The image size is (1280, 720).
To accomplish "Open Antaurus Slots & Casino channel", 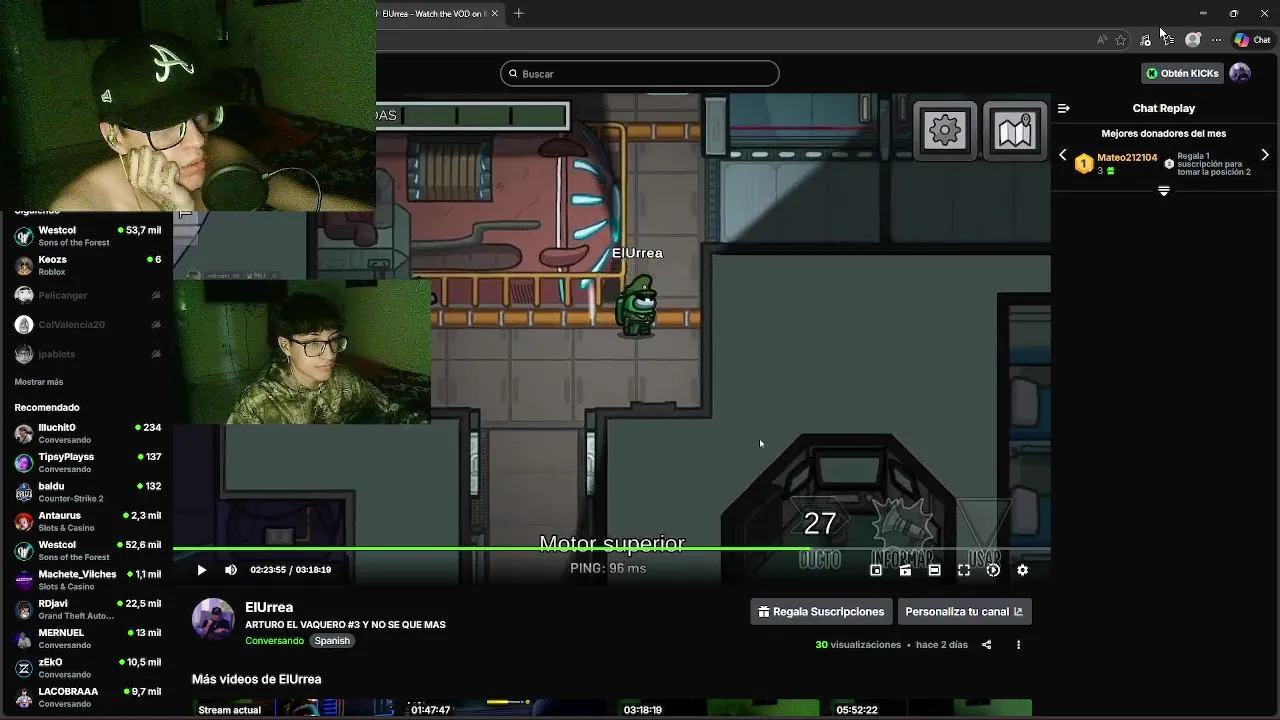I will (x=87, y=521).
